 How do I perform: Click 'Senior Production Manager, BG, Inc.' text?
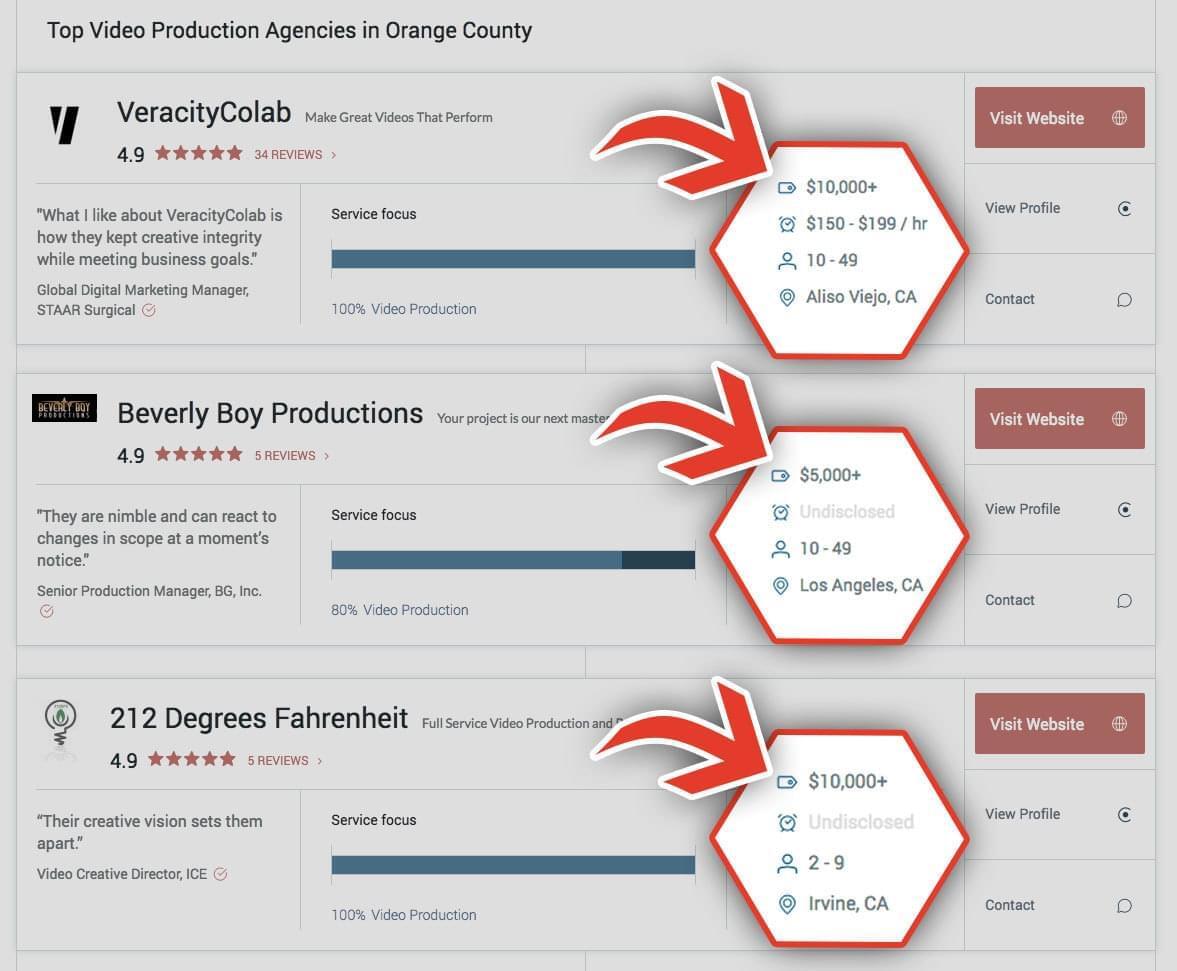149,591
